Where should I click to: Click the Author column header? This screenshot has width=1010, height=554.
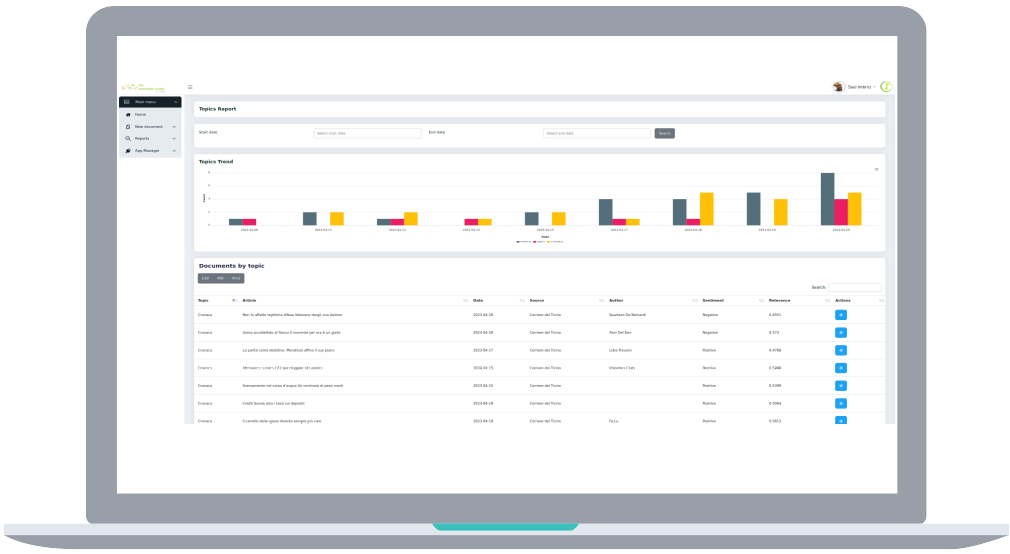(616, 301)
